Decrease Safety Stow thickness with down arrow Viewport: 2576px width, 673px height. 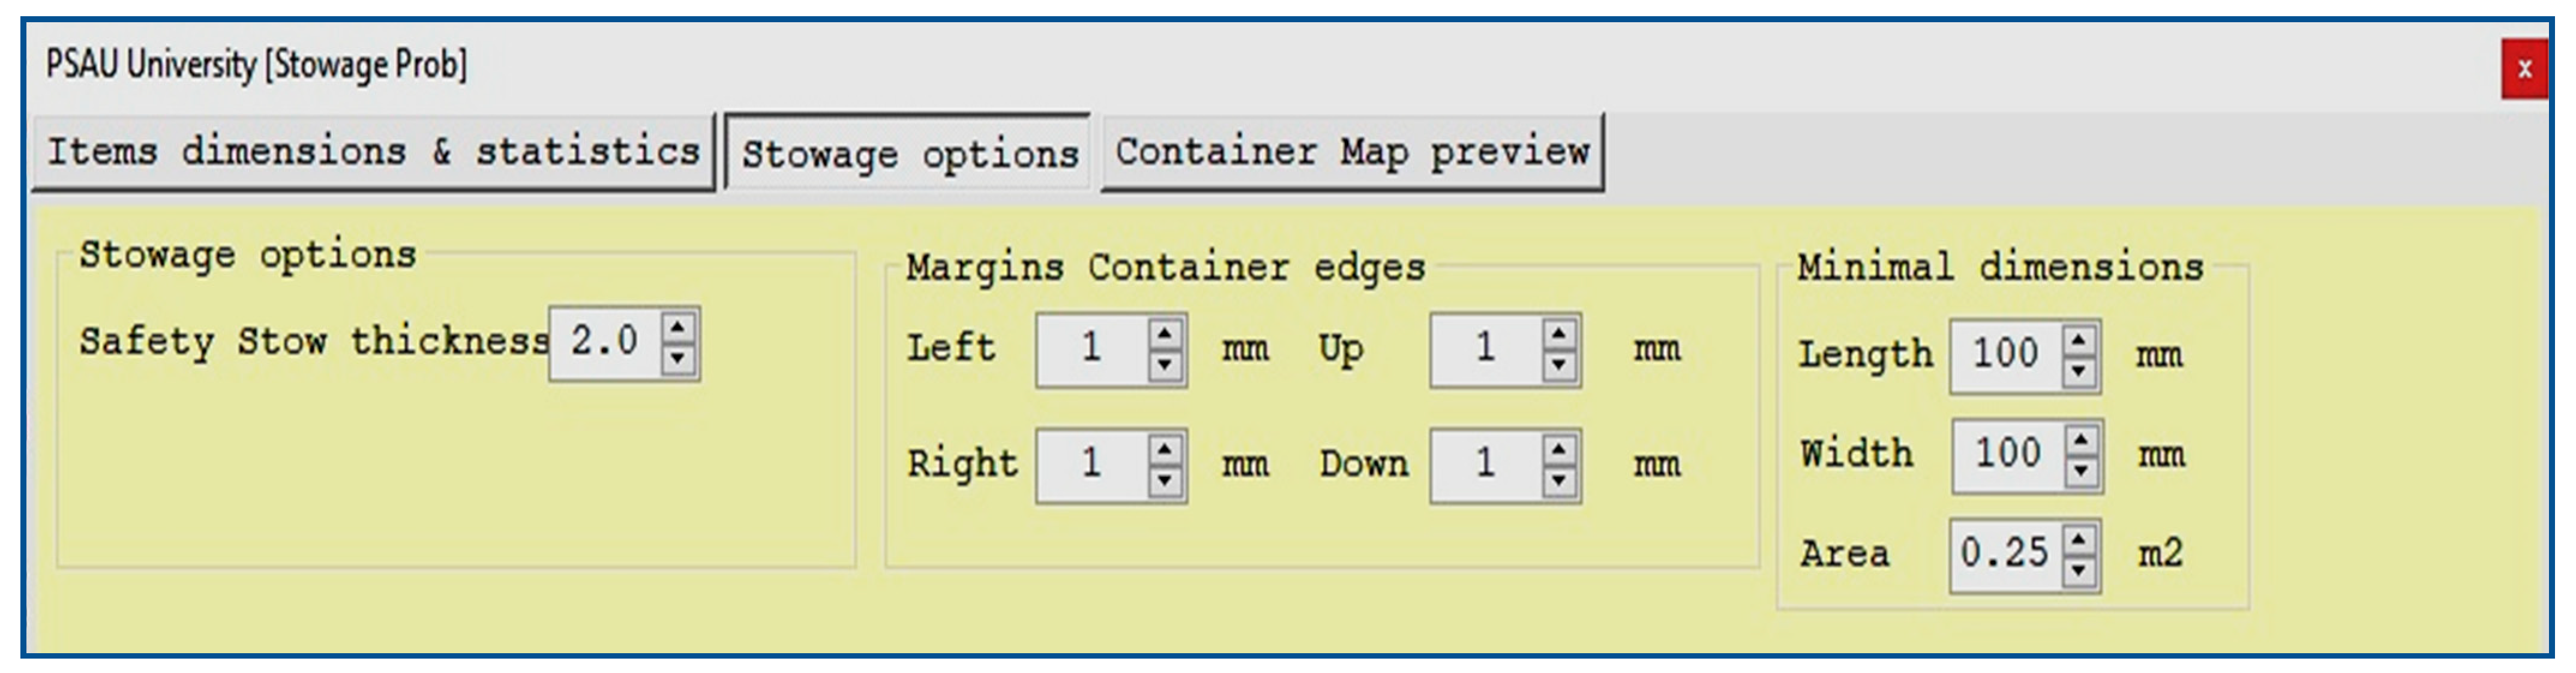click(x=679, y=358)
